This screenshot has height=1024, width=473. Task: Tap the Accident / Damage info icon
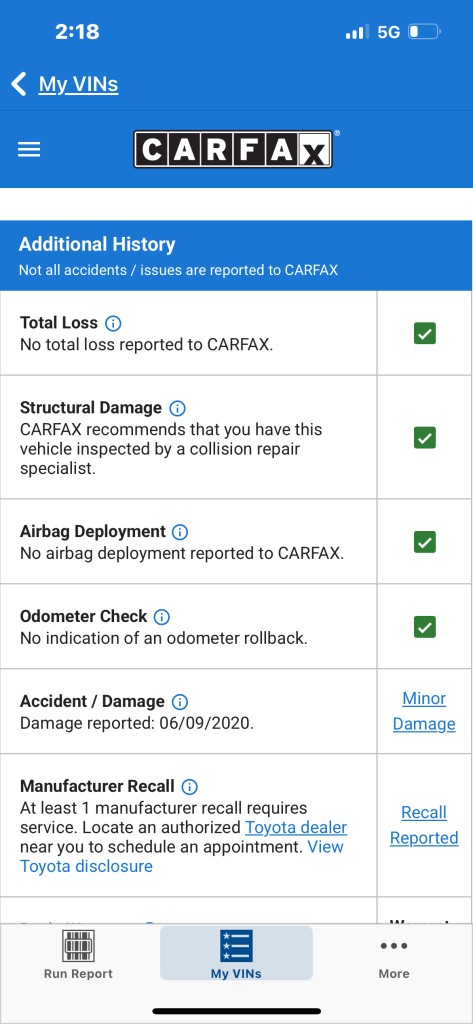tap(180, 702)
